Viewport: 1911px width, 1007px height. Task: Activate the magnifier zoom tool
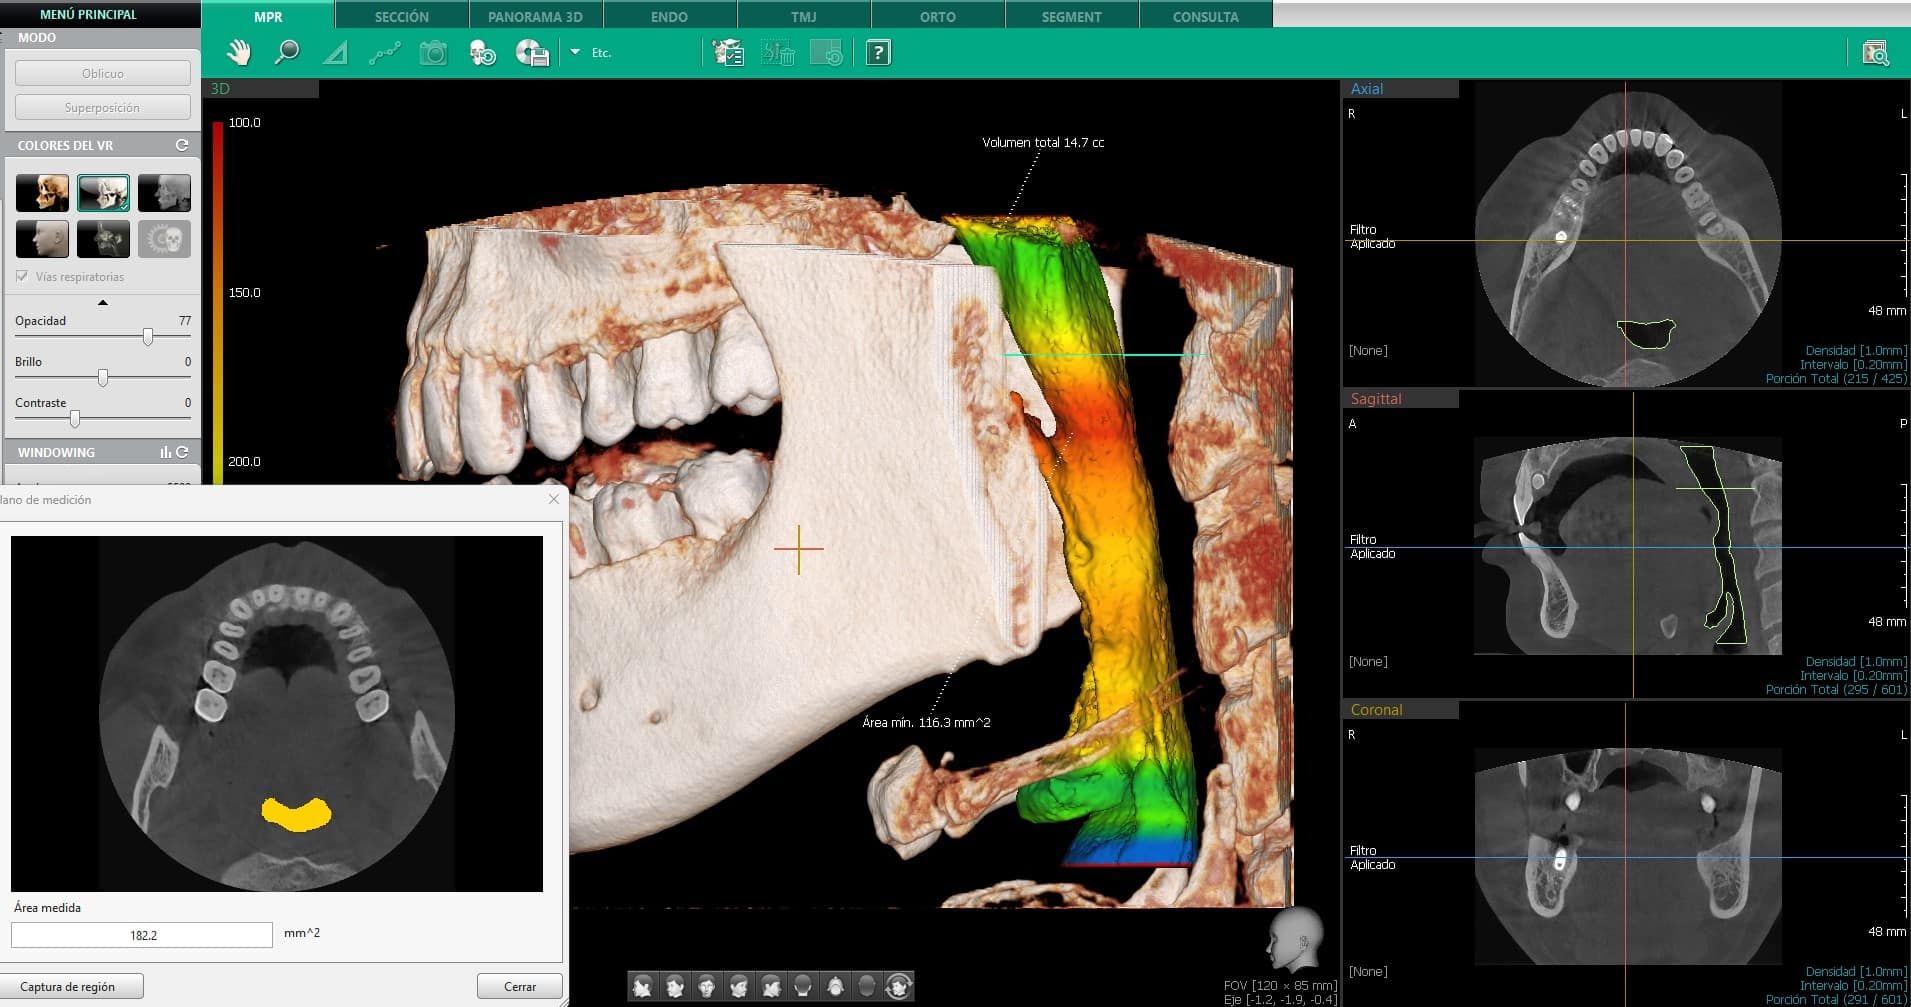coord(287,53)
